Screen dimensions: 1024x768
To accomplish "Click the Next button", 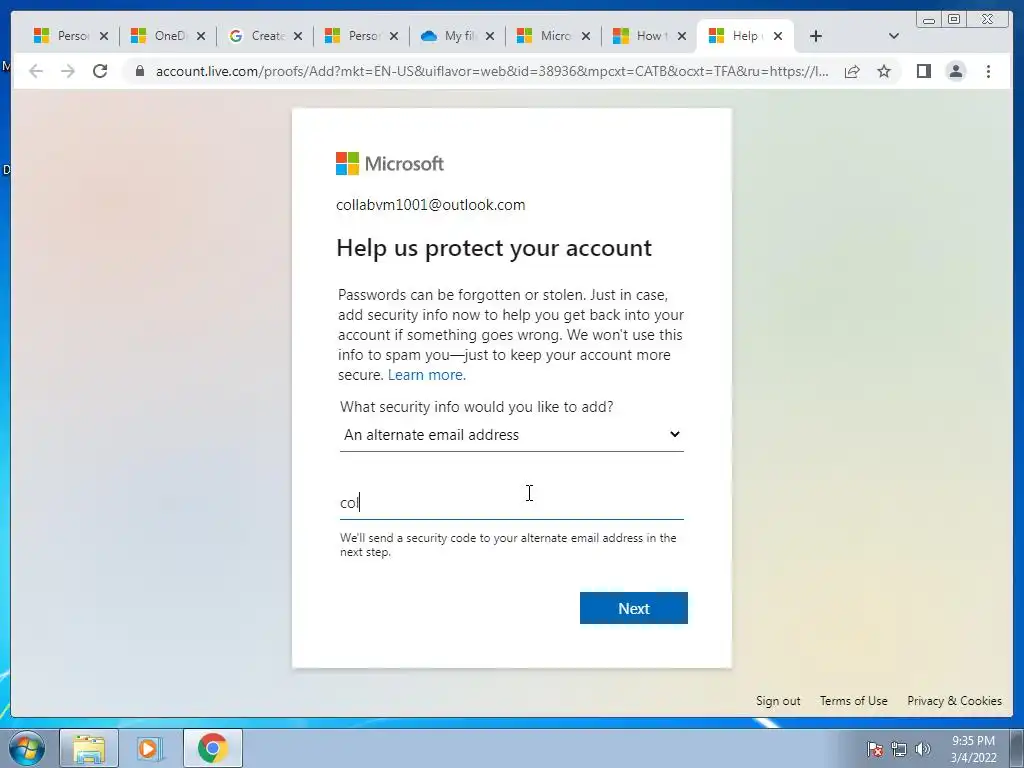I will (633, 608).
